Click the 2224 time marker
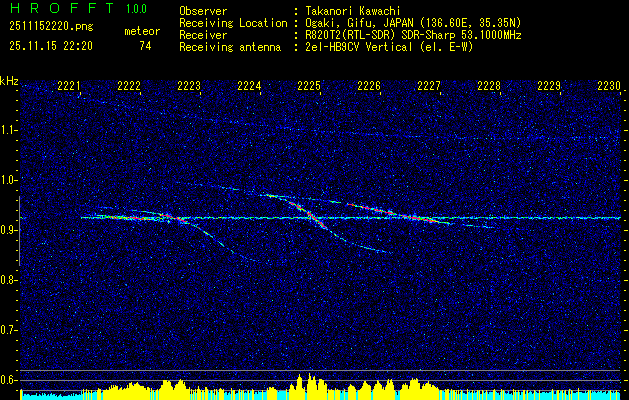Screen dimensions: 629x400 tap(249, 86)
